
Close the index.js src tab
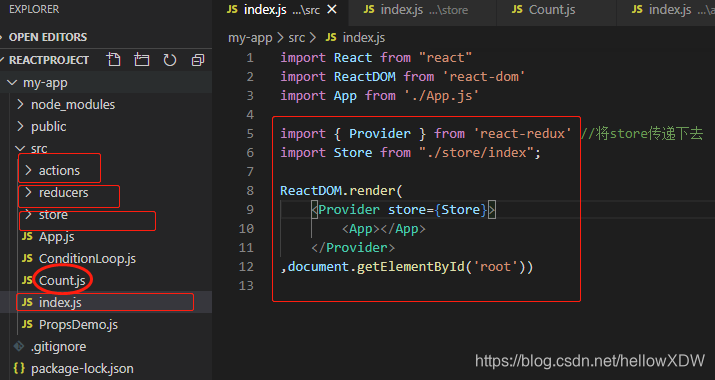(x=332, y=9)
